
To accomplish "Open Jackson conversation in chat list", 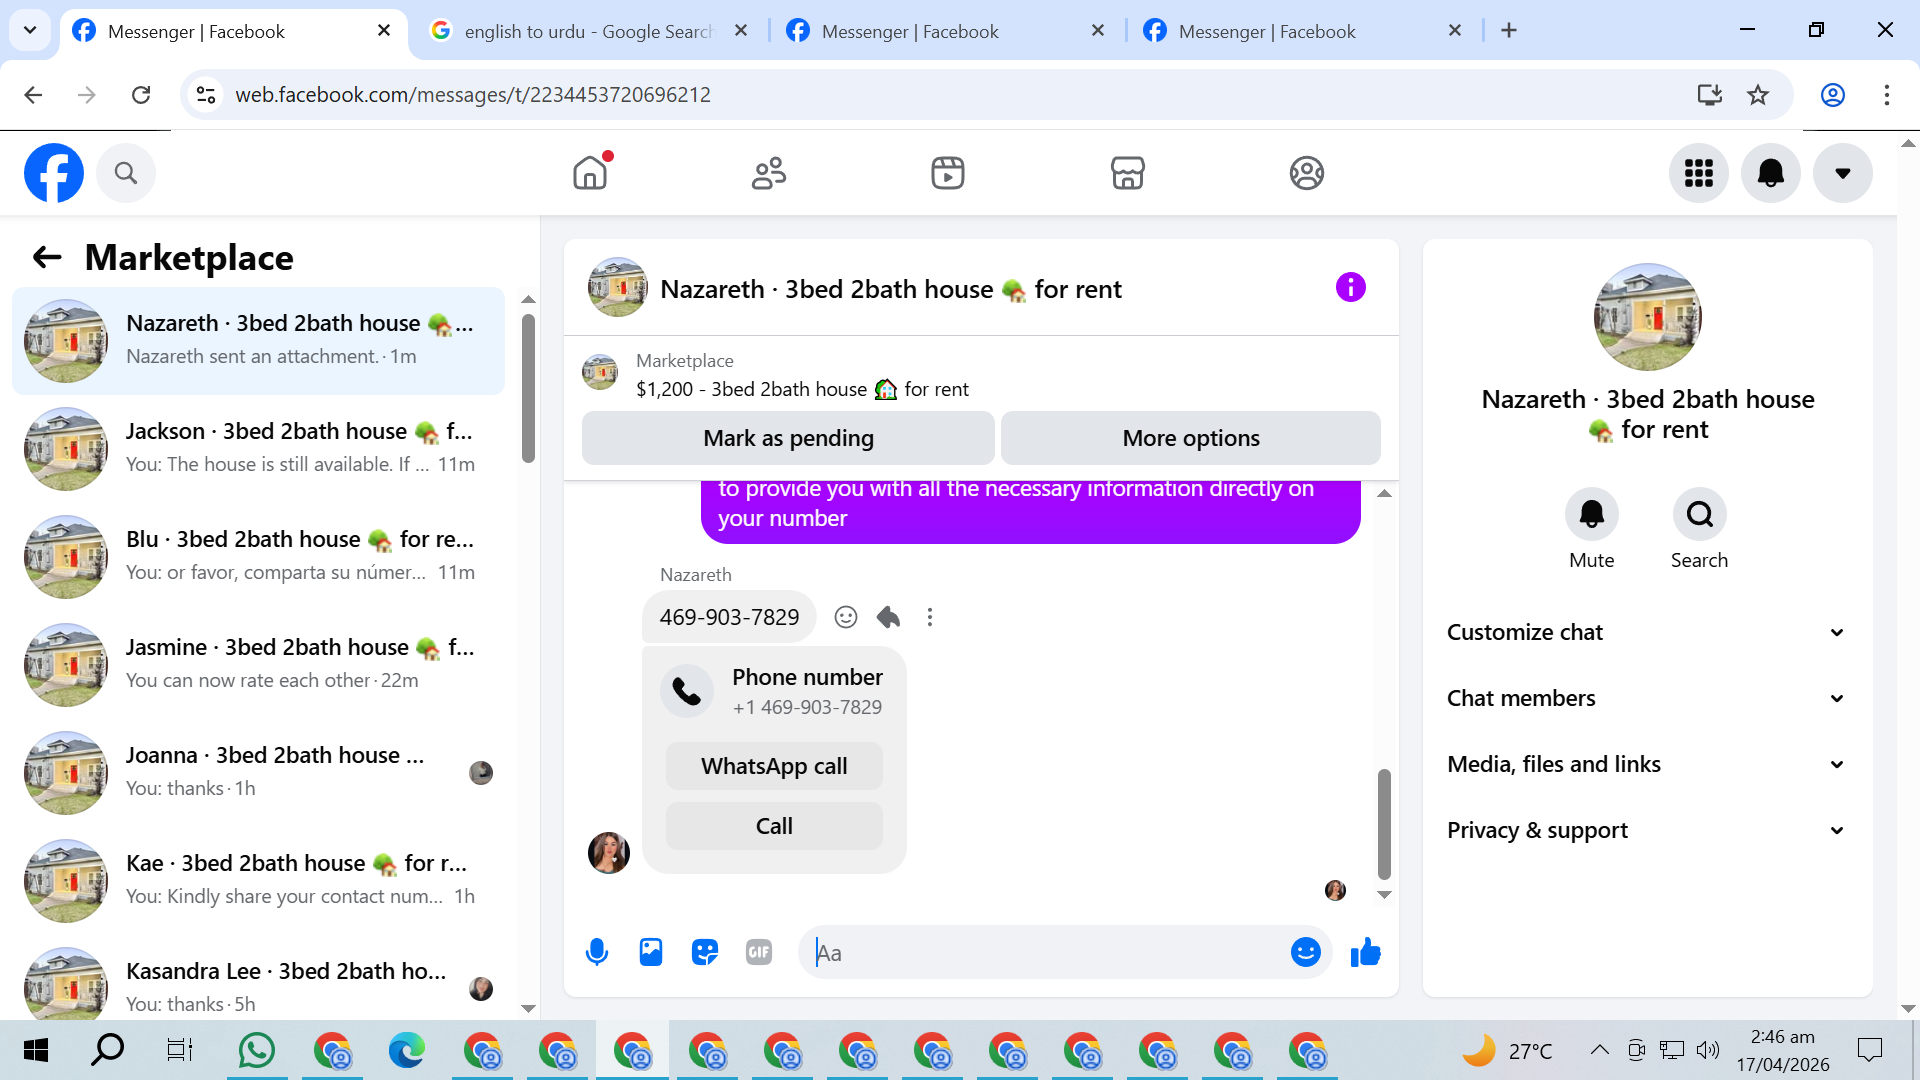I will 258,448.
